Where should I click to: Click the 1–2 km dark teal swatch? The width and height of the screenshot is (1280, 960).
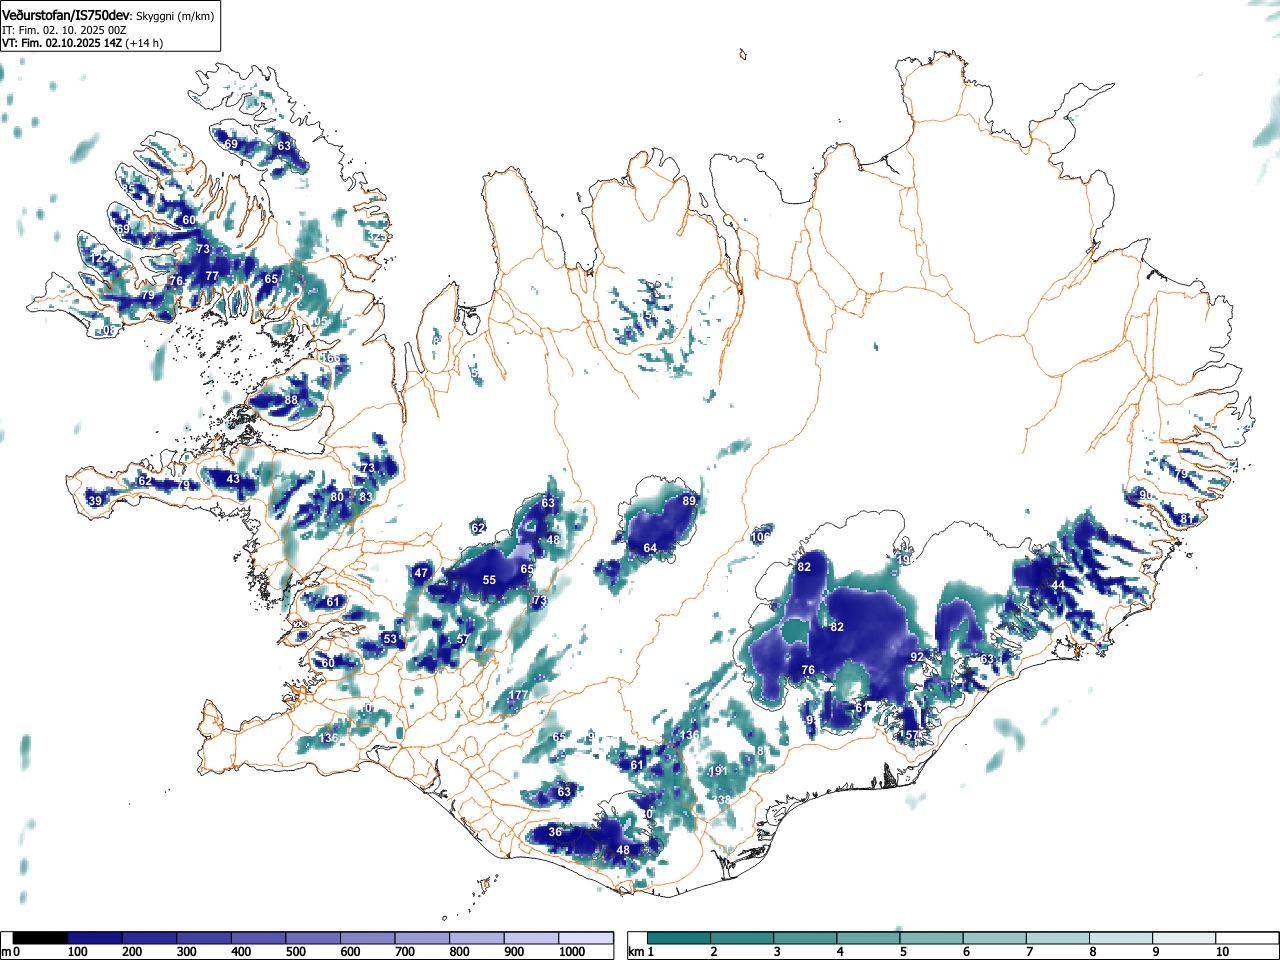tap(680, 938)
